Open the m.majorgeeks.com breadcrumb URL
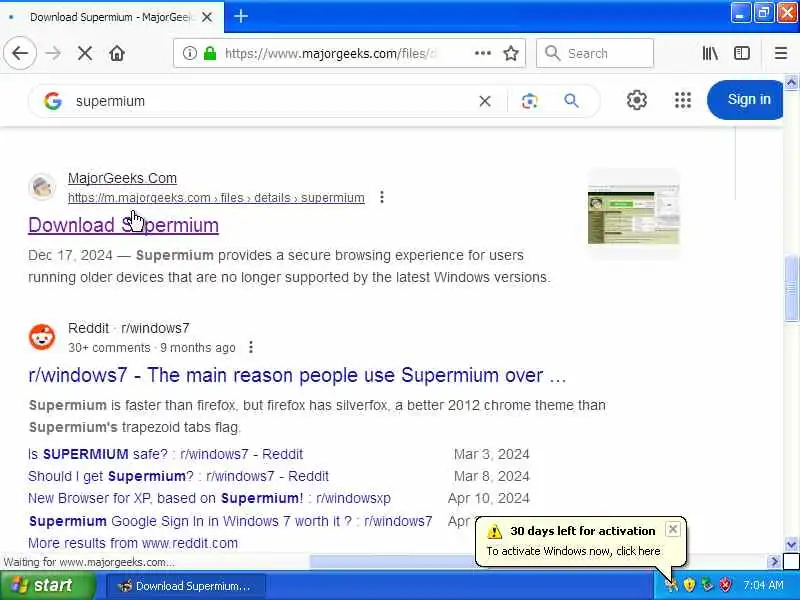The image size is (800, 600). (x=216, y=197)
